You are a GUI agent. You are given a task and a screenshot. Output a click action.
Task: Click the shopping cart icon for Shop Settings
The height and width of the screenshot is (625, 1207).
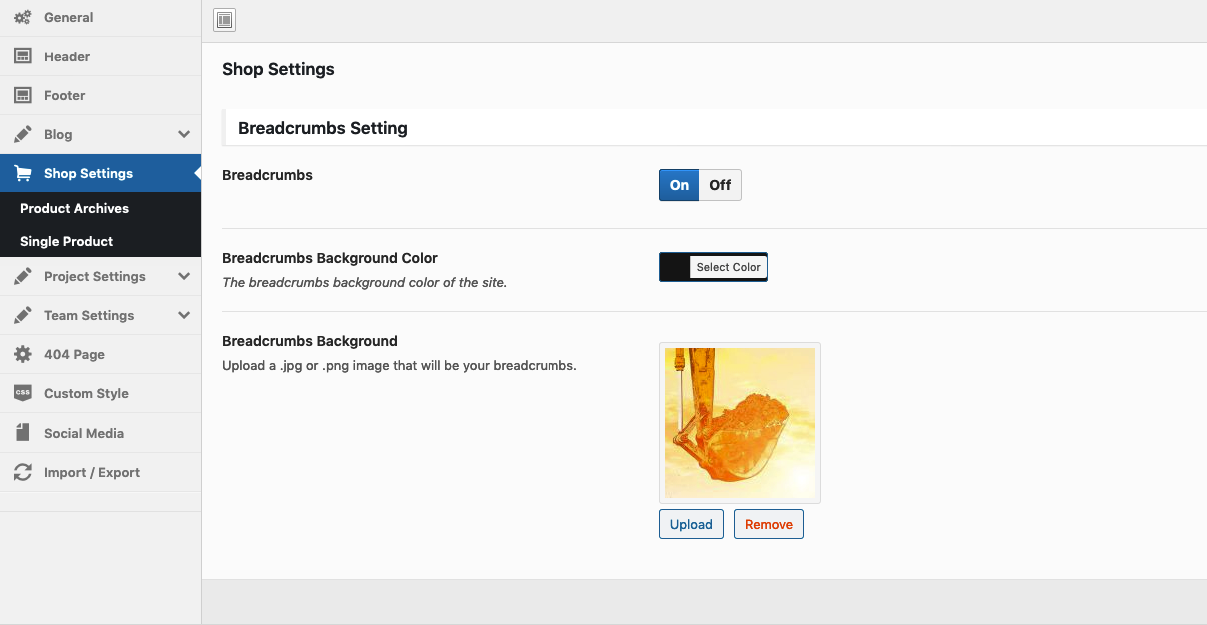(22, 173)
